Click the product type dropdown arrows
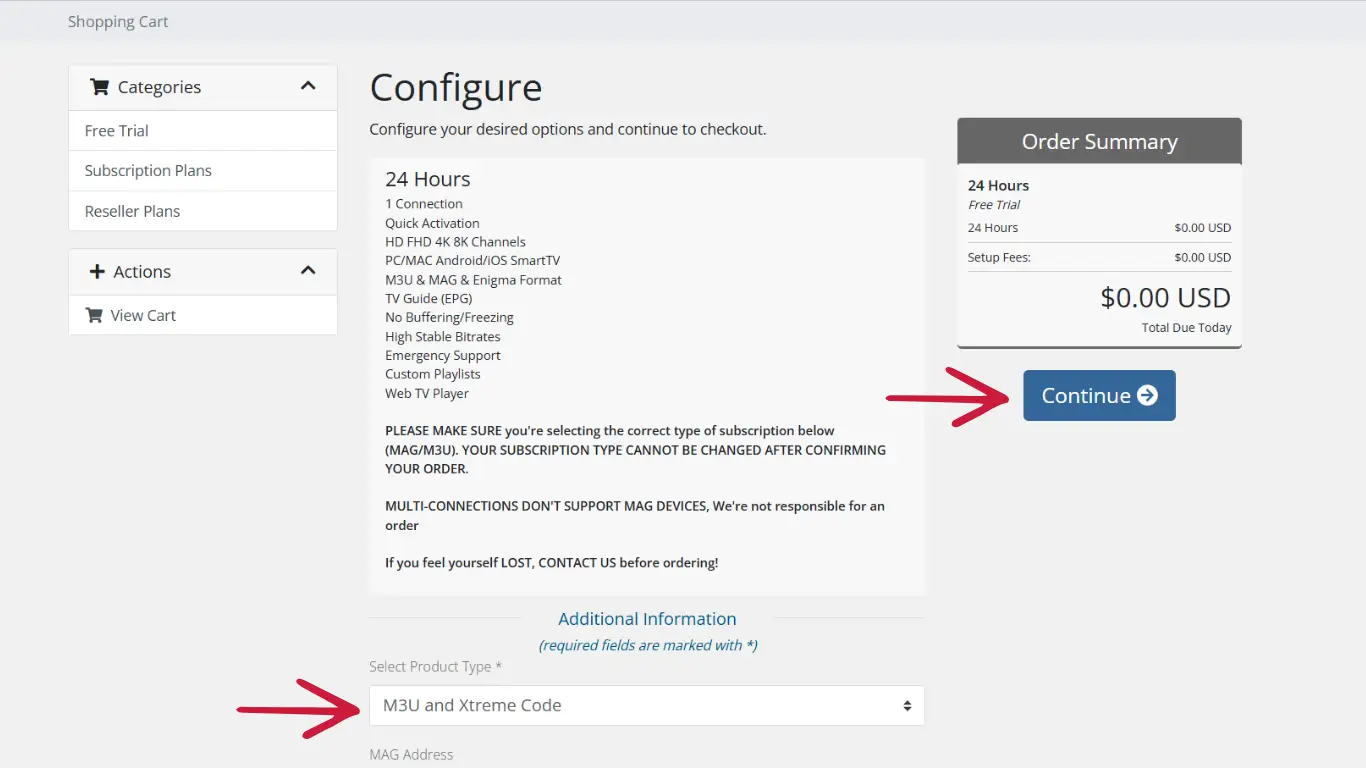Image resolution: width=1366 pixels, height=768 pixels. [907, 705]
